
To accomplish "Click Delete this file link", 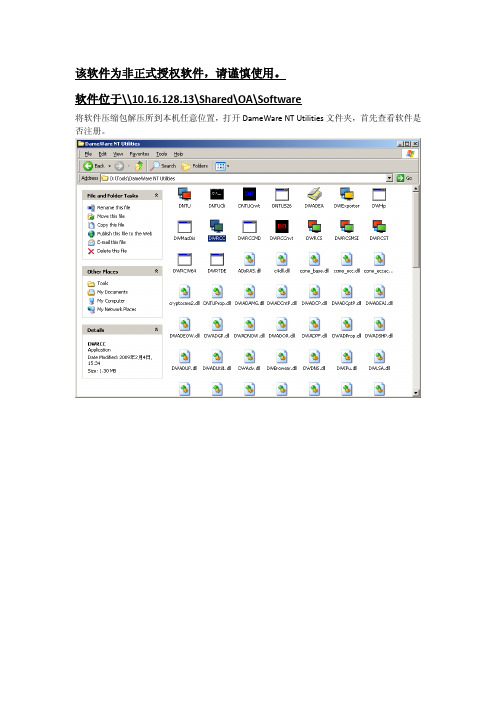I will tap(112, 251).
